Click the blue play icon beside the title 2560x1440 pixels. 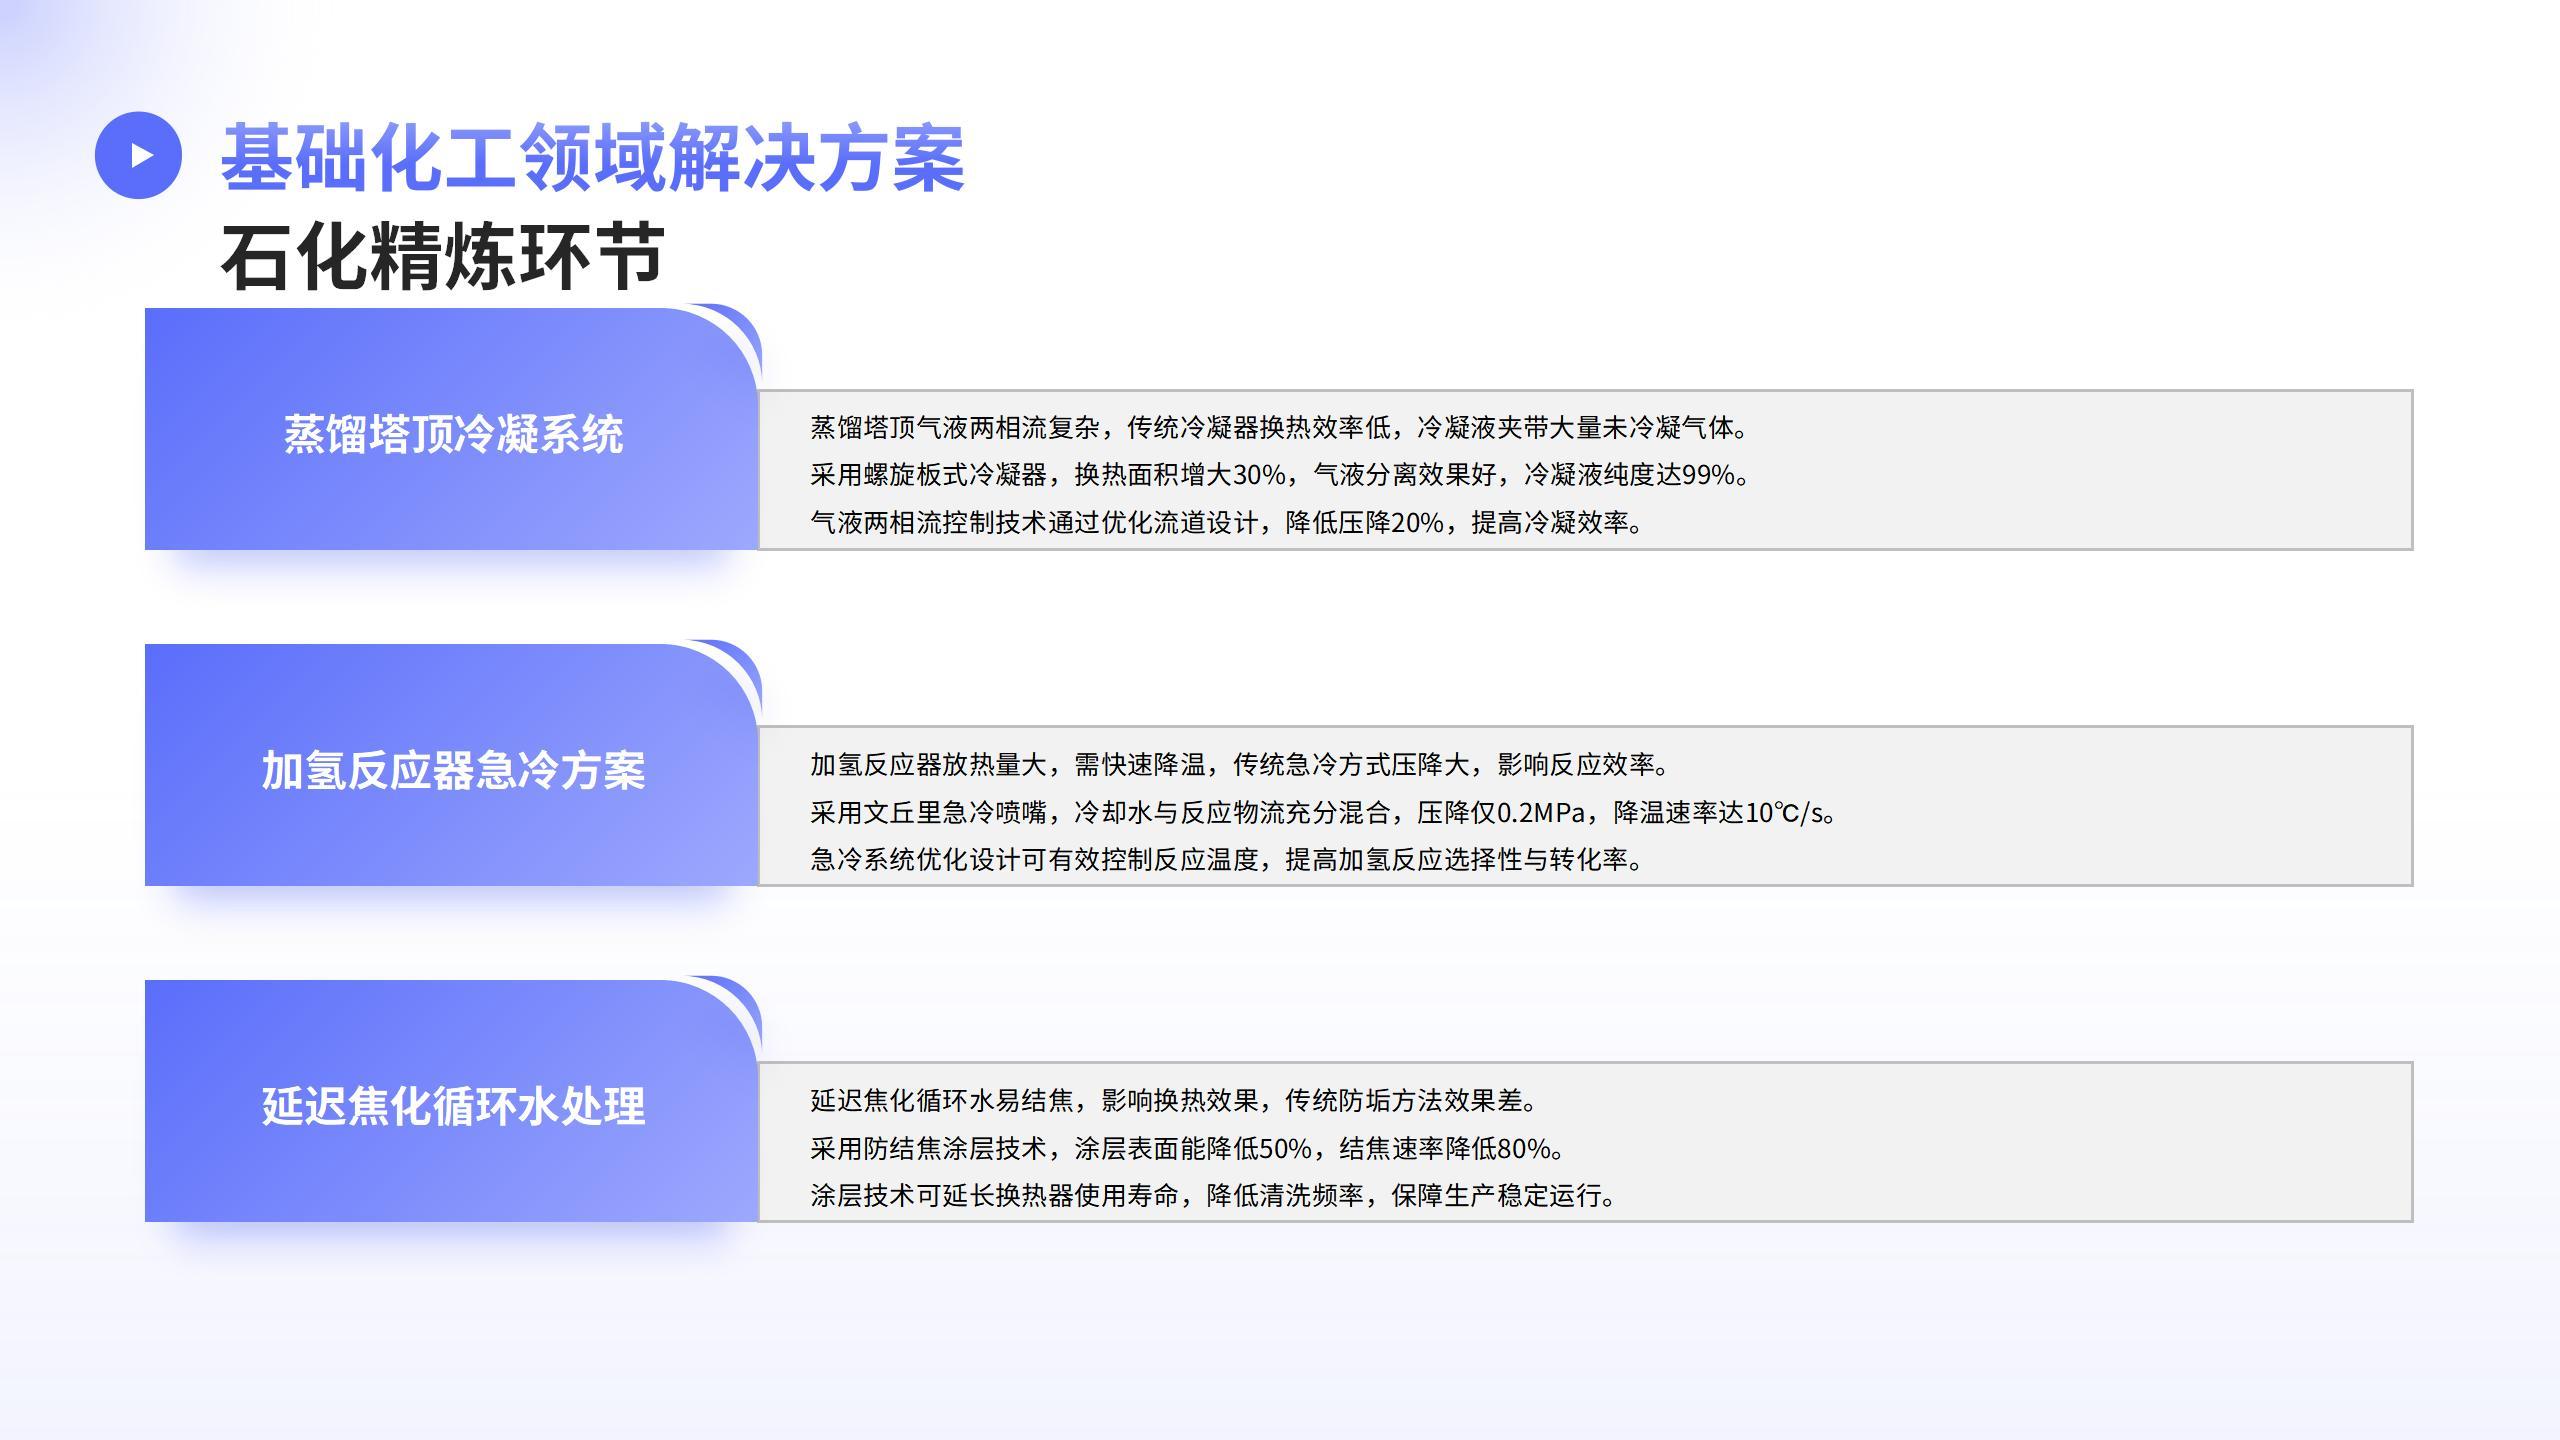click(138, 155)
